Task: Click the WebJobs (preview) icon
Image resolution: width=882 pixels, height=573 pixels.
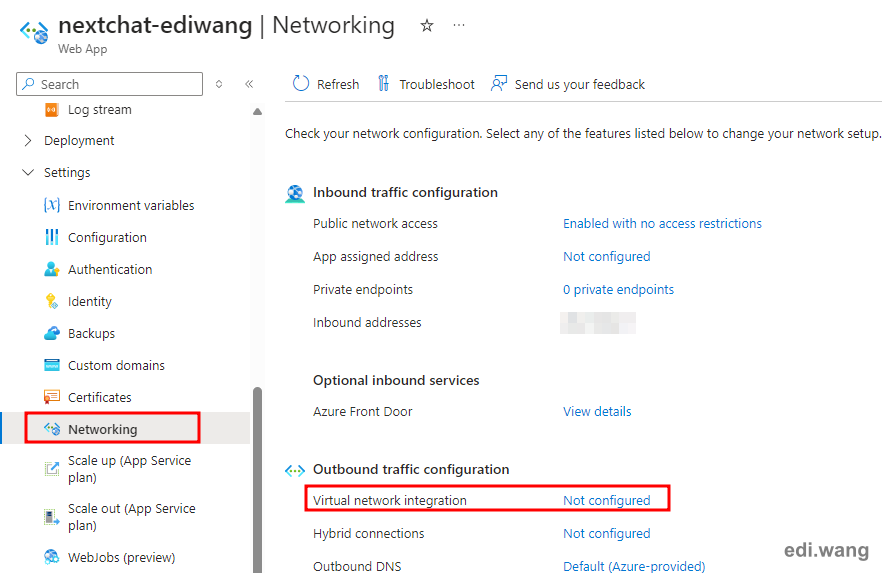Action: coord(52,557)
